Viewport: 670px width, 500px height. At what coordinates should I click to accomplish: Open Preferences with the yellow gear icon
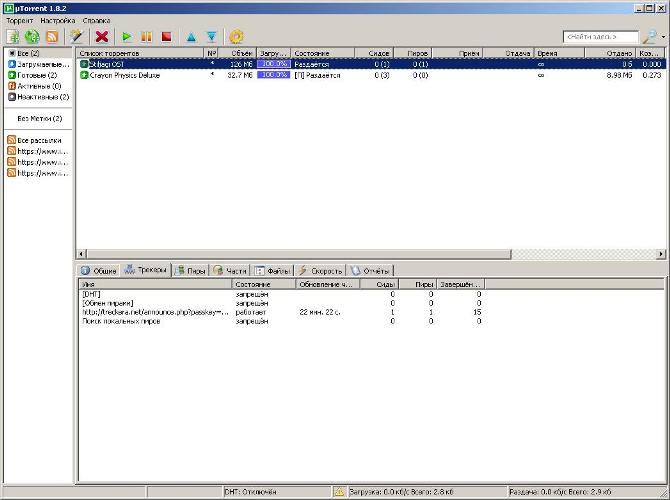[236, 37]
